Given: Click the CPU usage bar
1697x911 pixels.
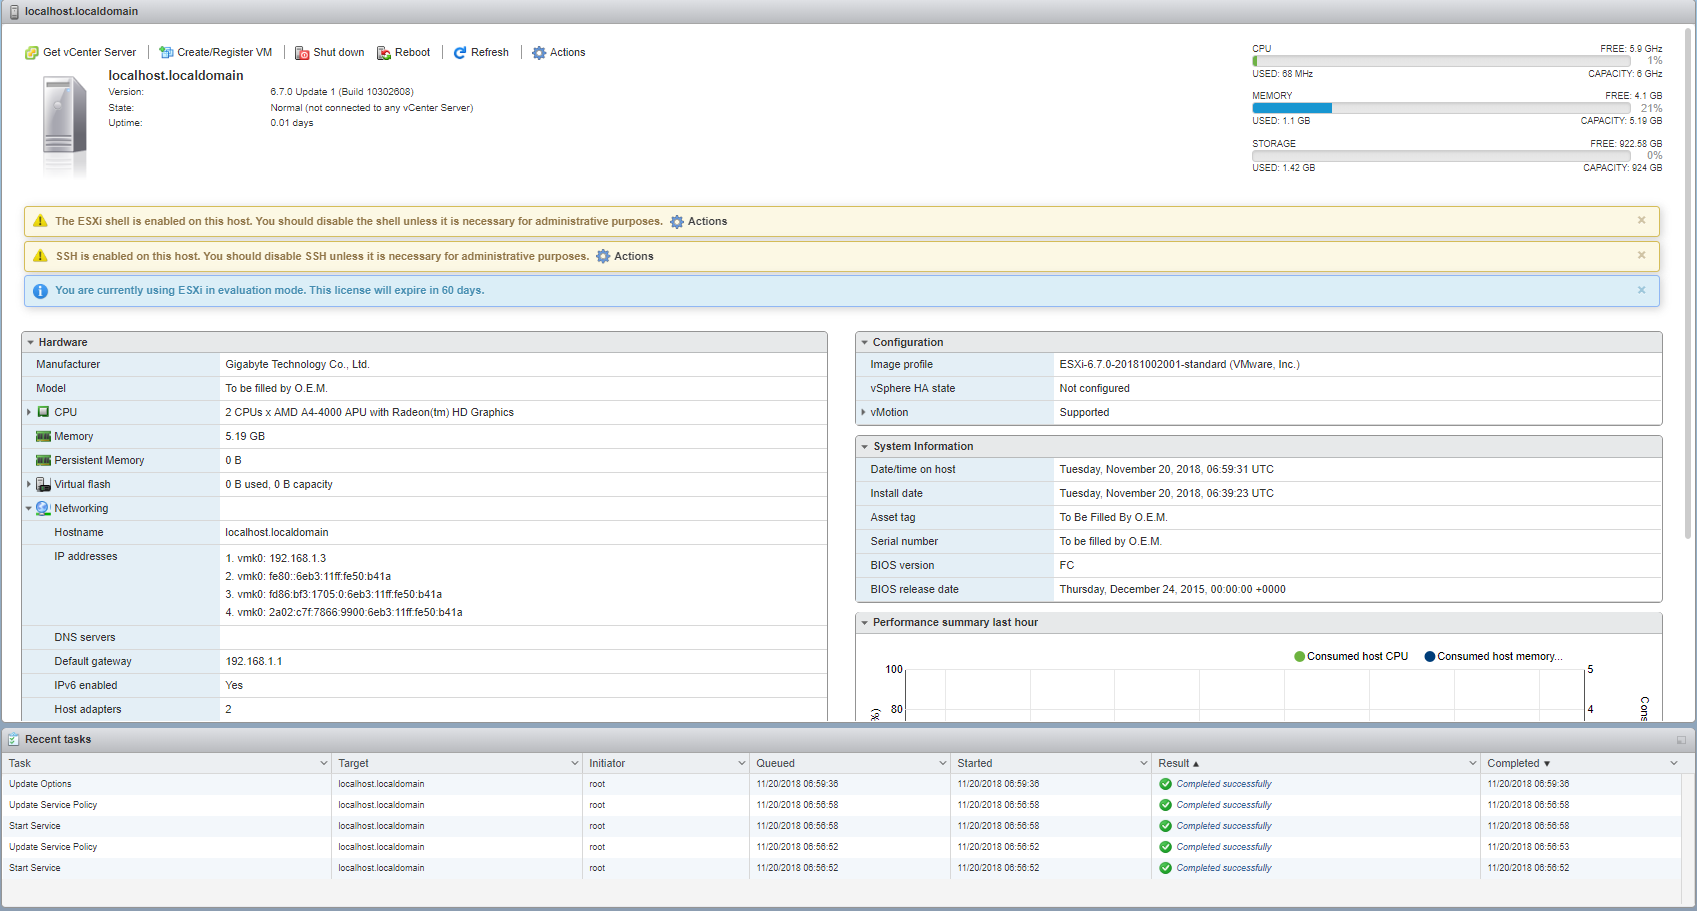Looking at the screenshot, I should pyautogui.click(x=1441, y=61).
